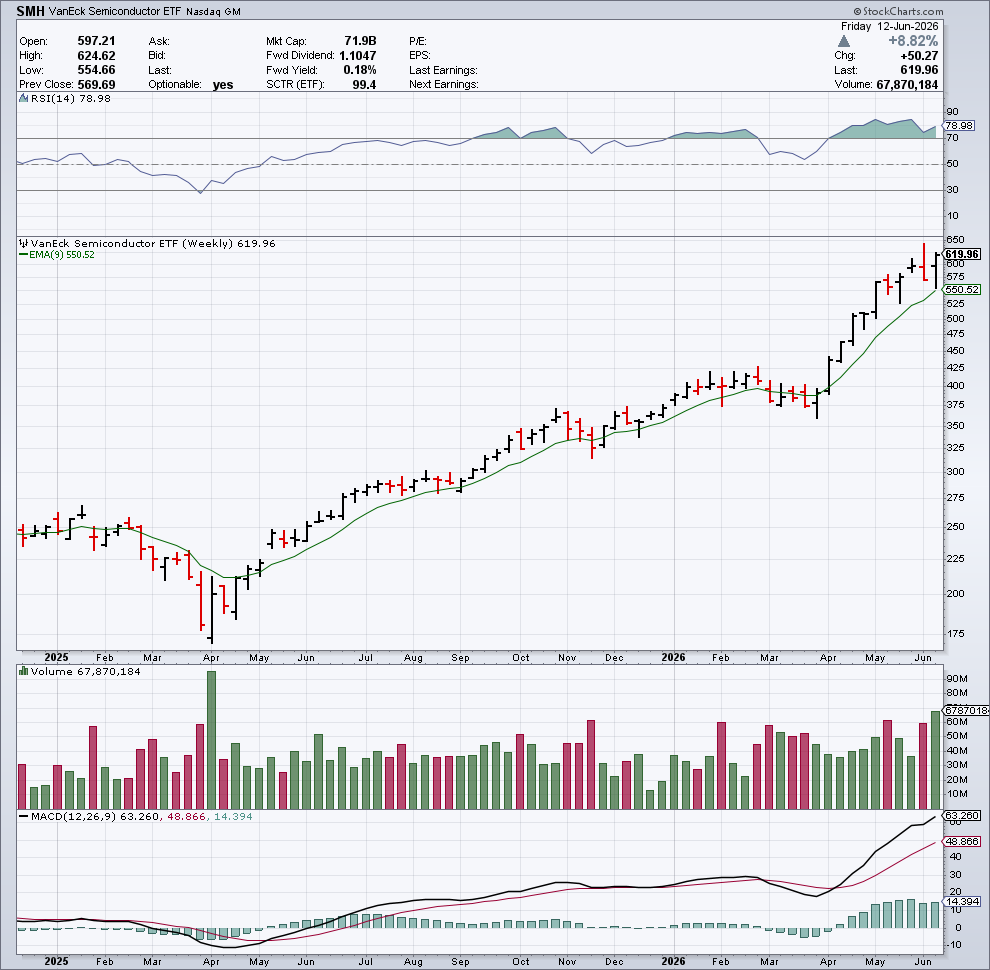The height and width of the screenshot is (970, 990).
Task: Click the Chg value +50.27
Action: pos(919,56)
